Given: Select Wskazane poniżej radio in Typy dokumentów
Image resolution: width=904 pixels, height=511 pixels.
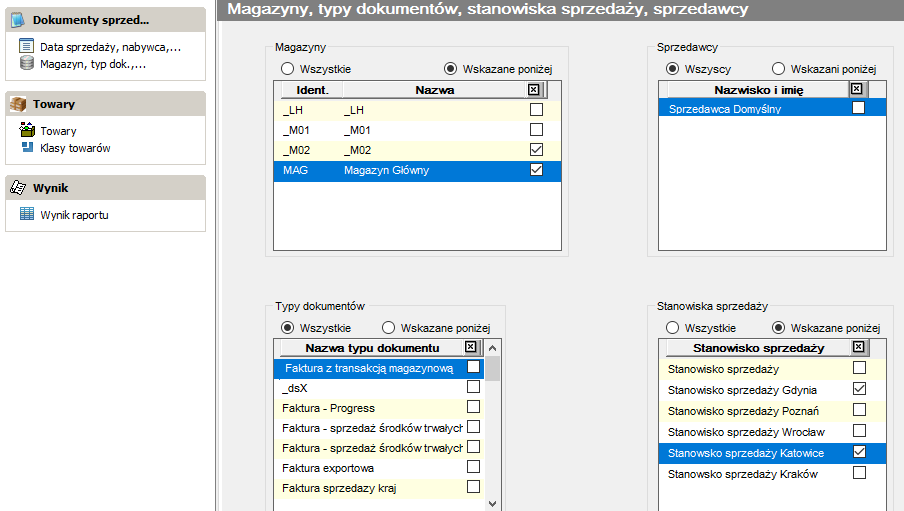Looking at the screenshot, I should [389, 328].
